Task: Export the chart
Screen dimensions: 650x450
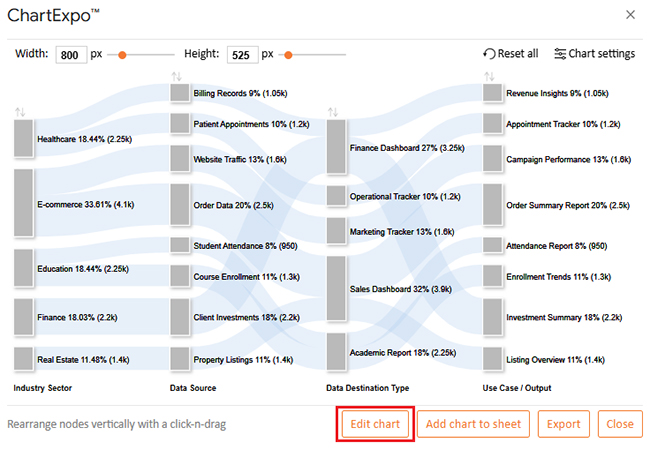Action: coord(564,424)
